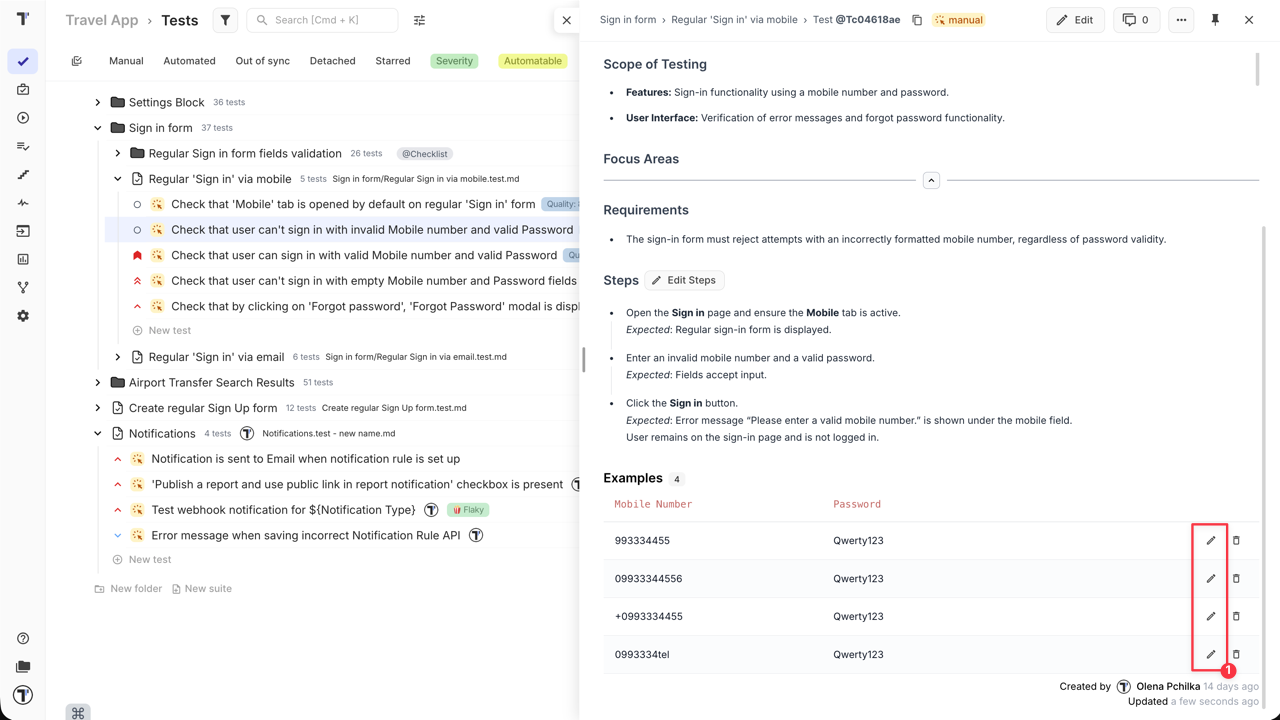The image size is (1280, 720).
Task: Switch to the Automated tab
Action: point(189,61)
